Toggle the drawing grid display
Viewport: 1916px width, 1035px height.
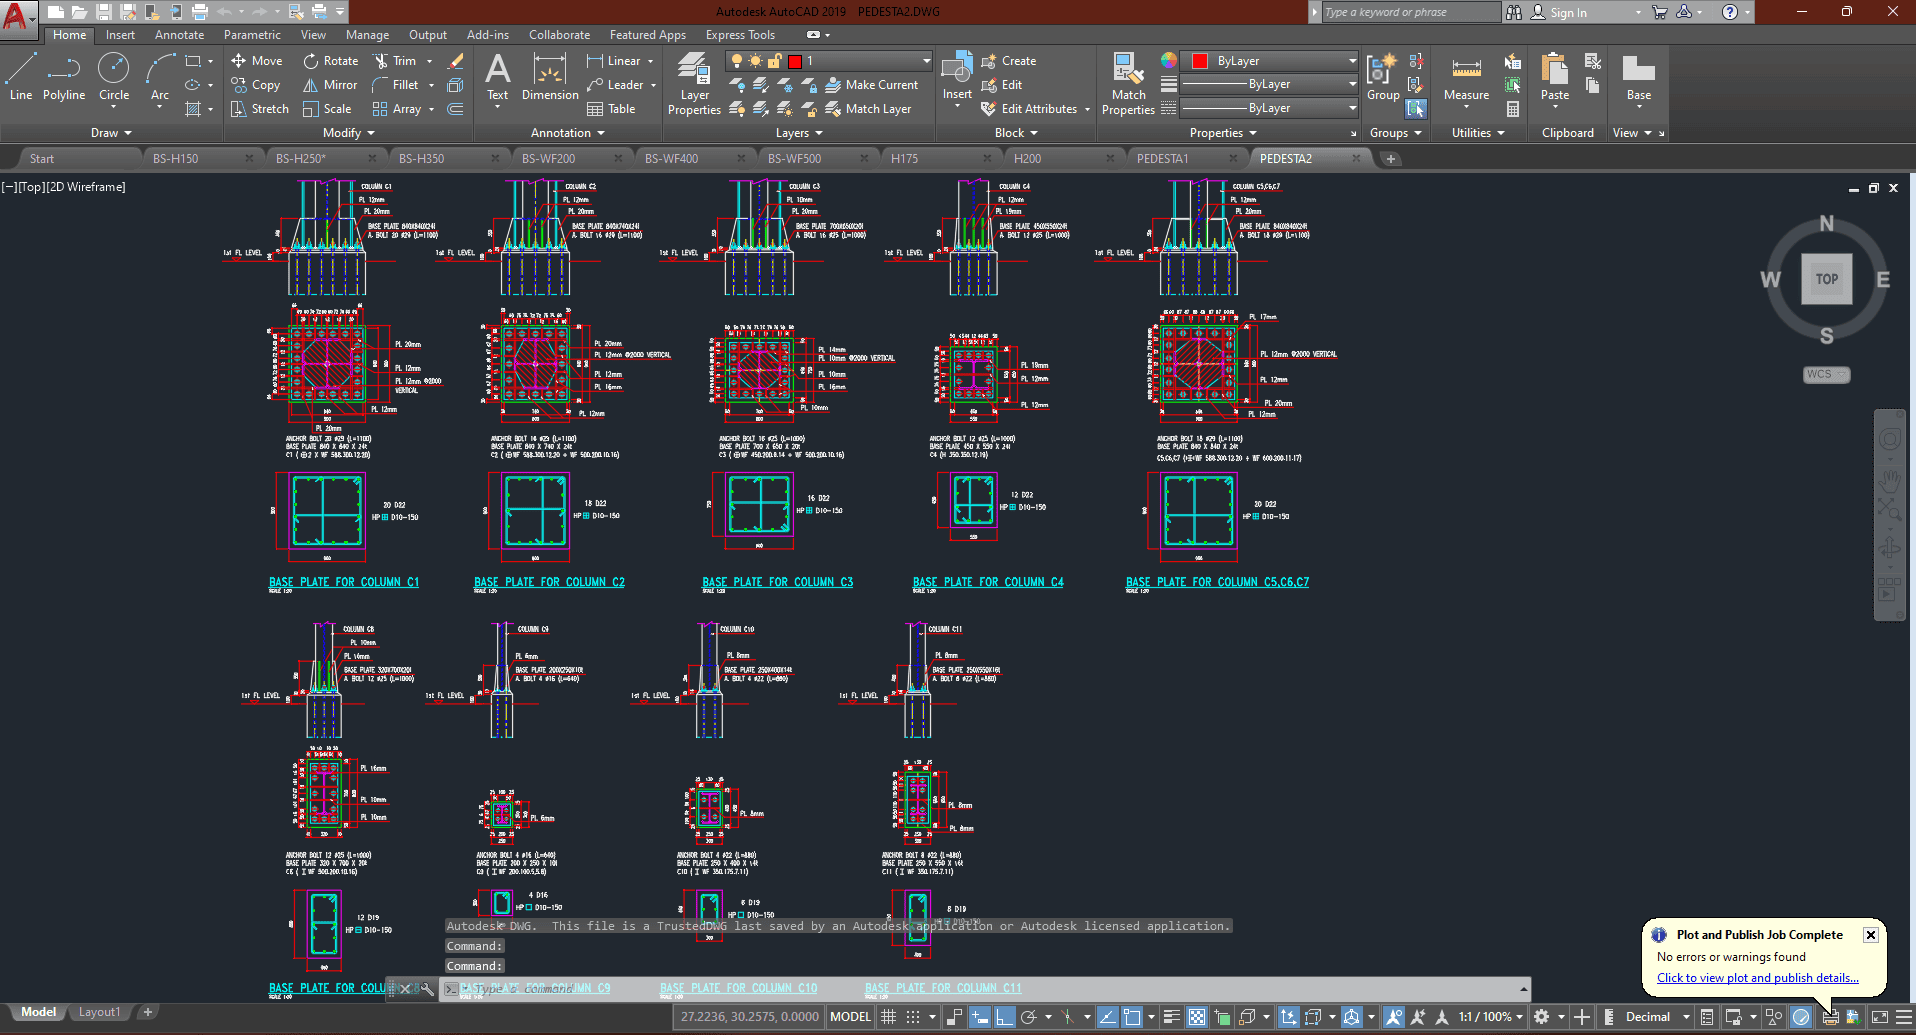[x=888, y=1017]
